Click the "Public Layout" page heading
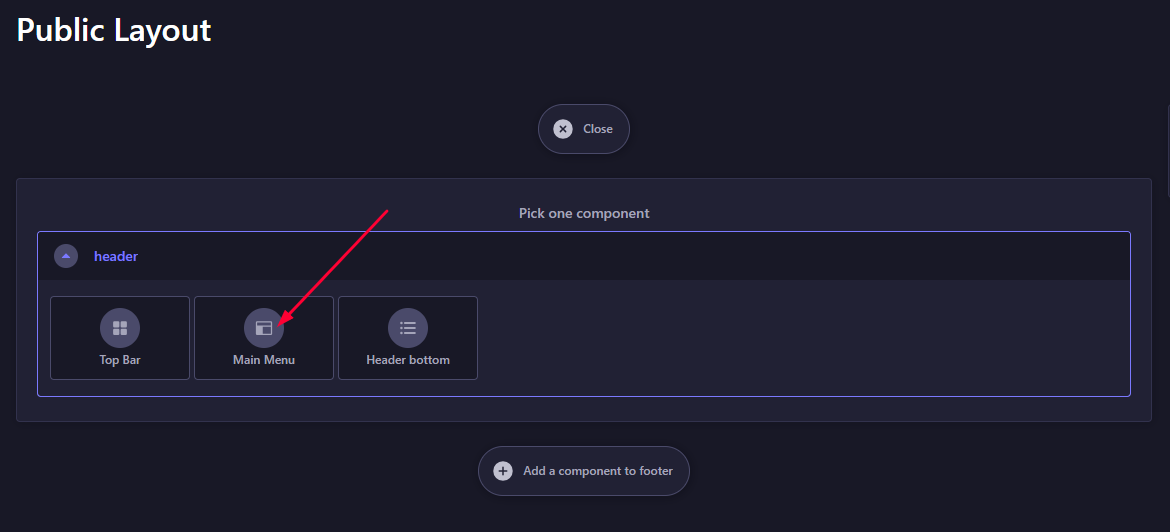 (114, 31)
